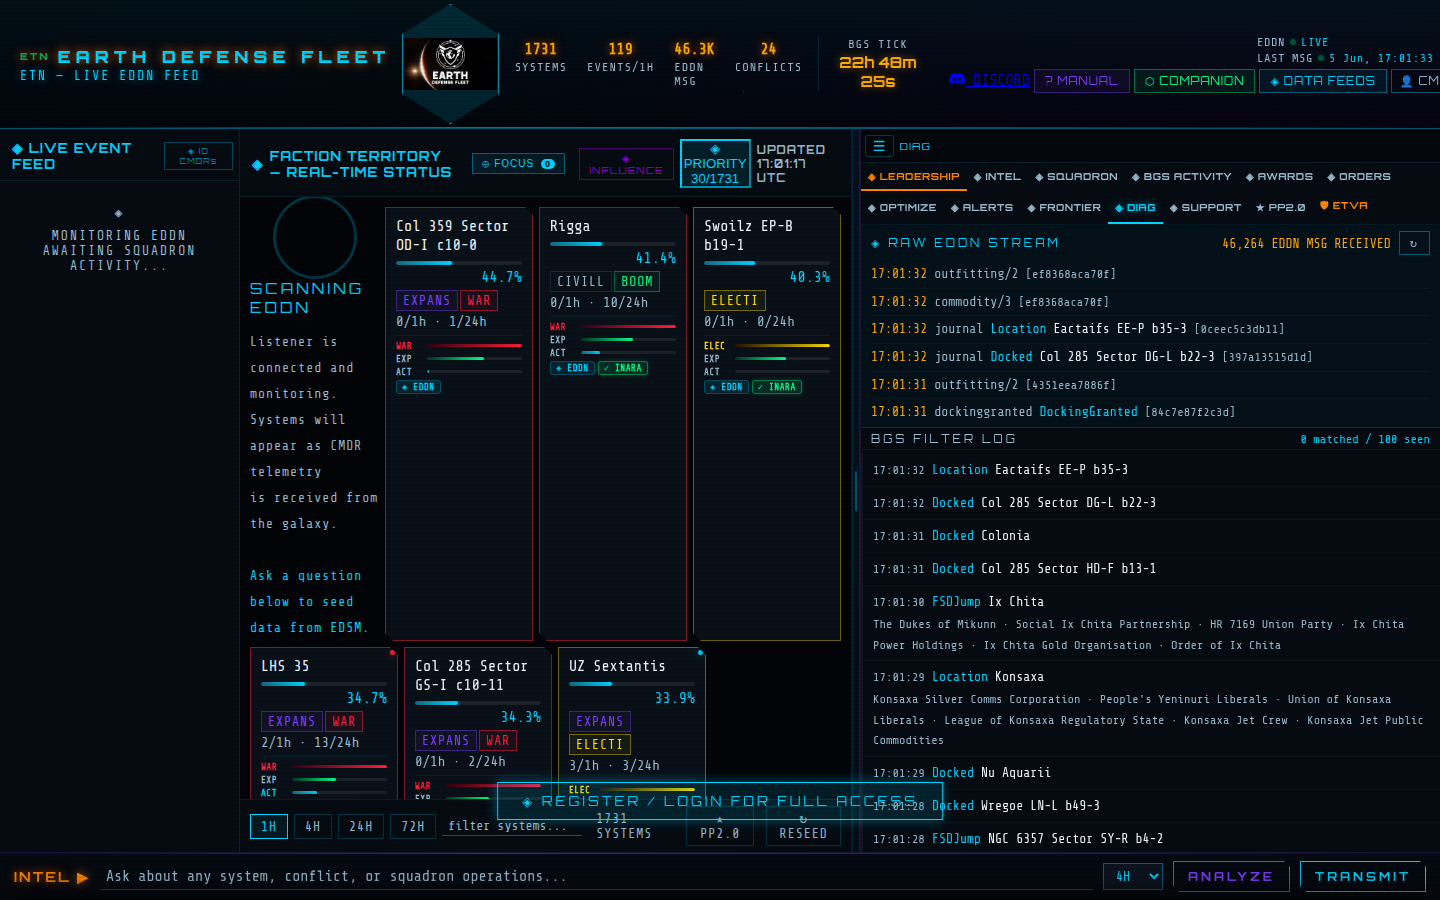Click the EXPANS tag on LHS 35 card
The width and height of the screenshot is (1440, 900).
click(292, 722)
